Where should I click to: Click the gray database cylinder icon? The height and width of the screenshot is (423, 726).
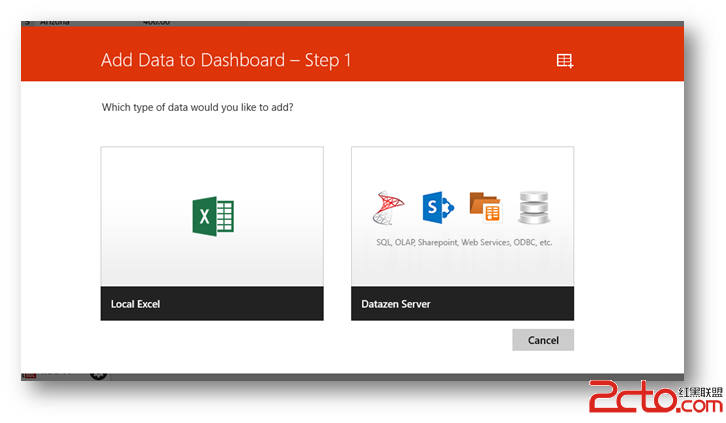pos(534,207)
